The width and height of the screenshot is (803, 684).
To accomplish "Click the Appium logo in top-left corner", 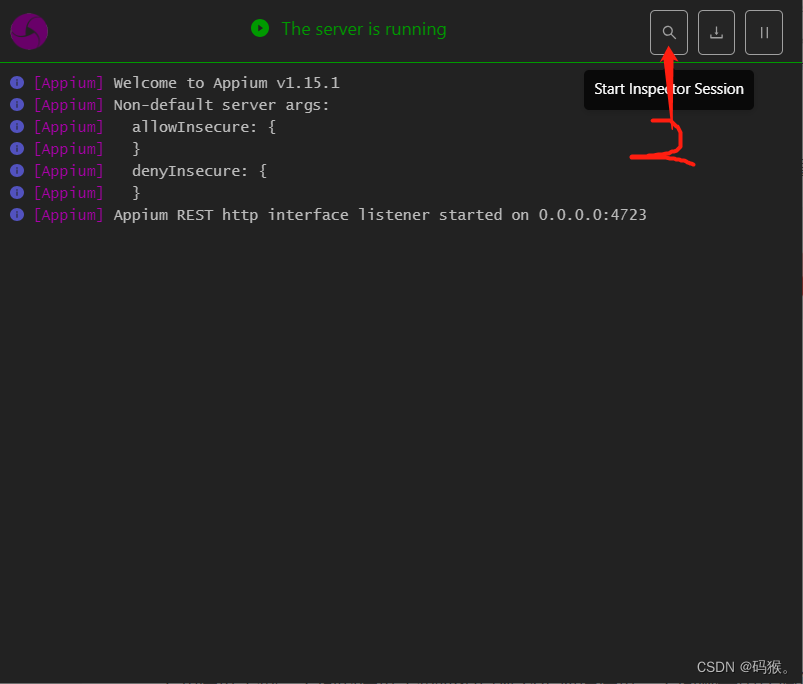I will pyautogui.click(x=28, y=31).
